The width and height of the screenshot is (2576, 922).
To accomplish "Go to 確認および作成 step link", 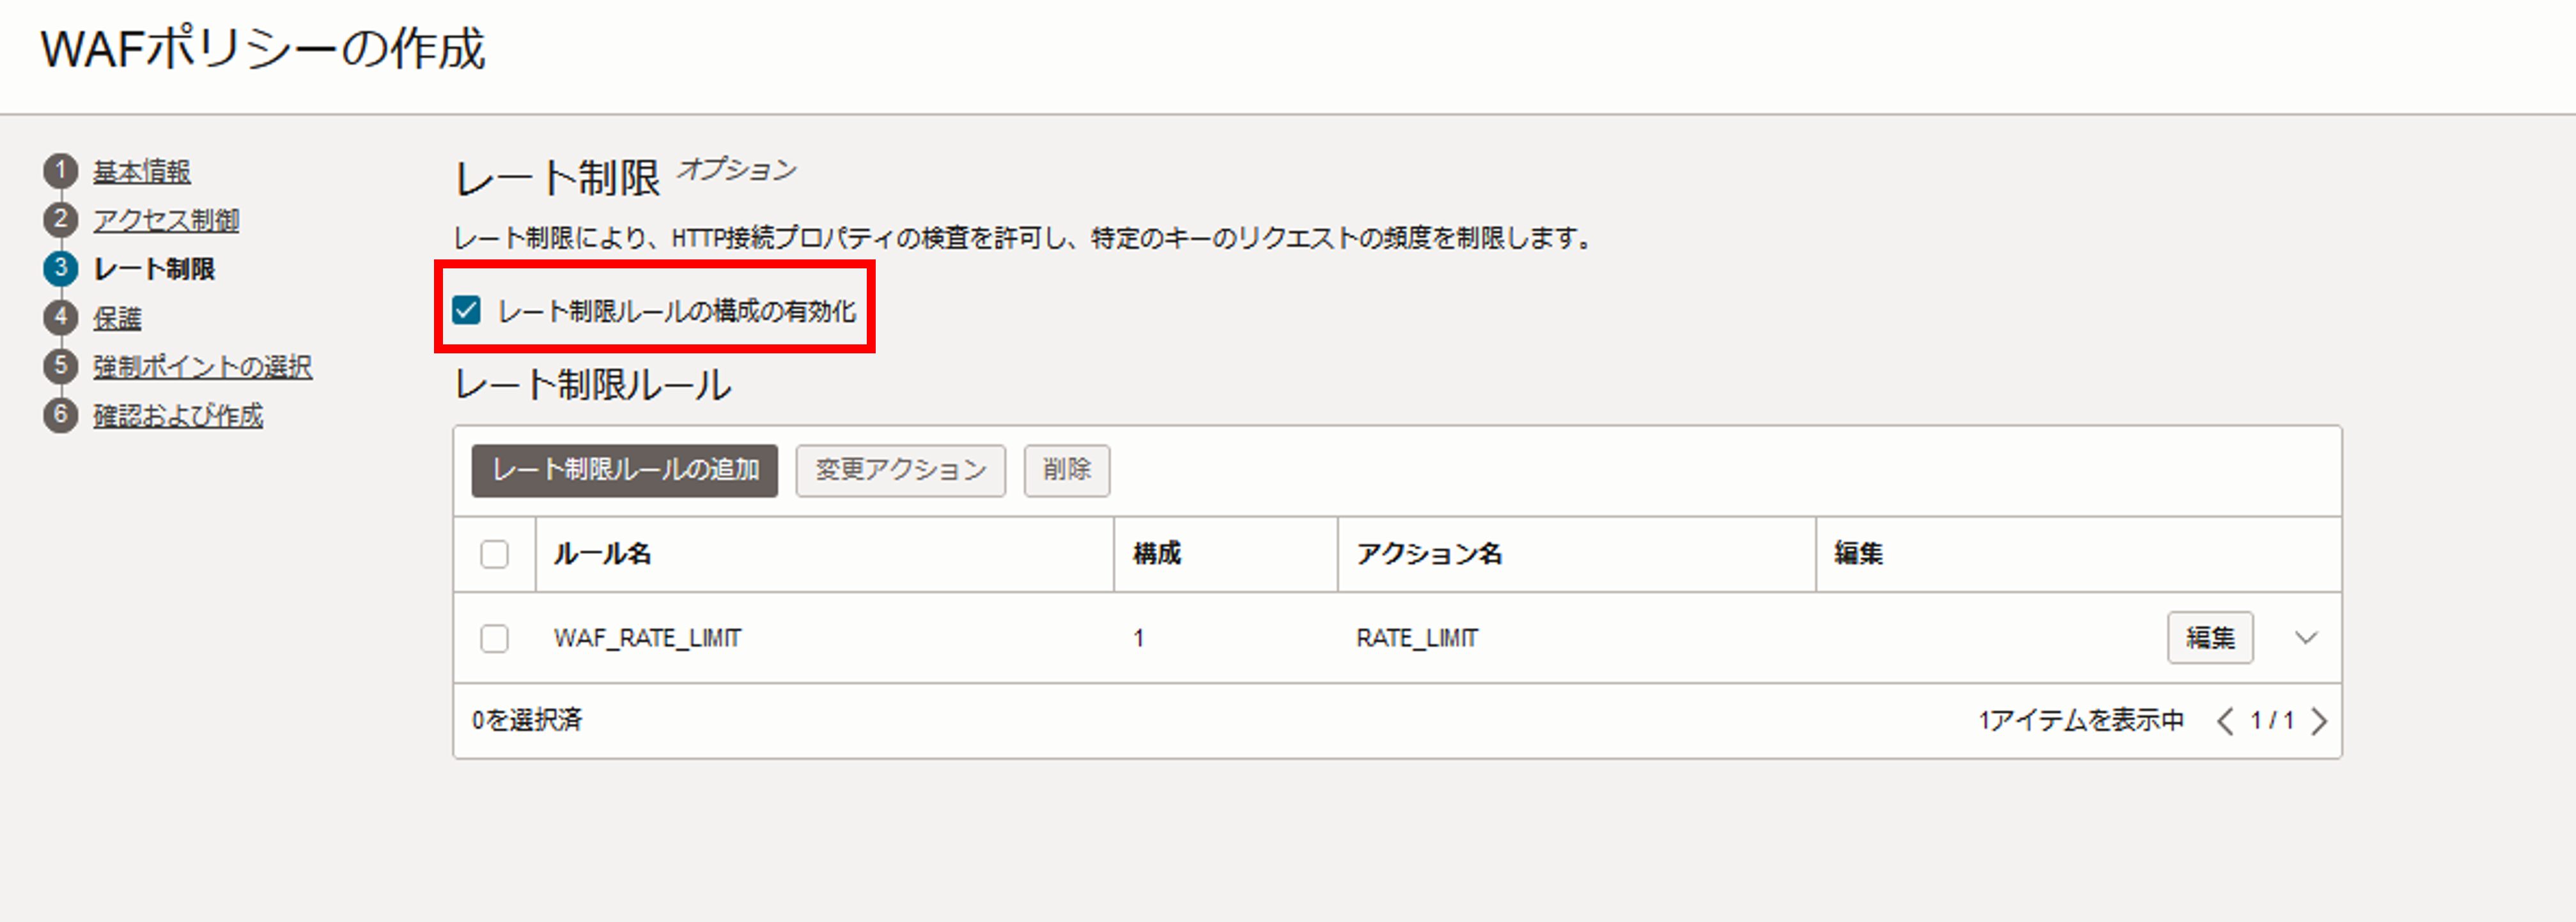I will coord(178,416).
